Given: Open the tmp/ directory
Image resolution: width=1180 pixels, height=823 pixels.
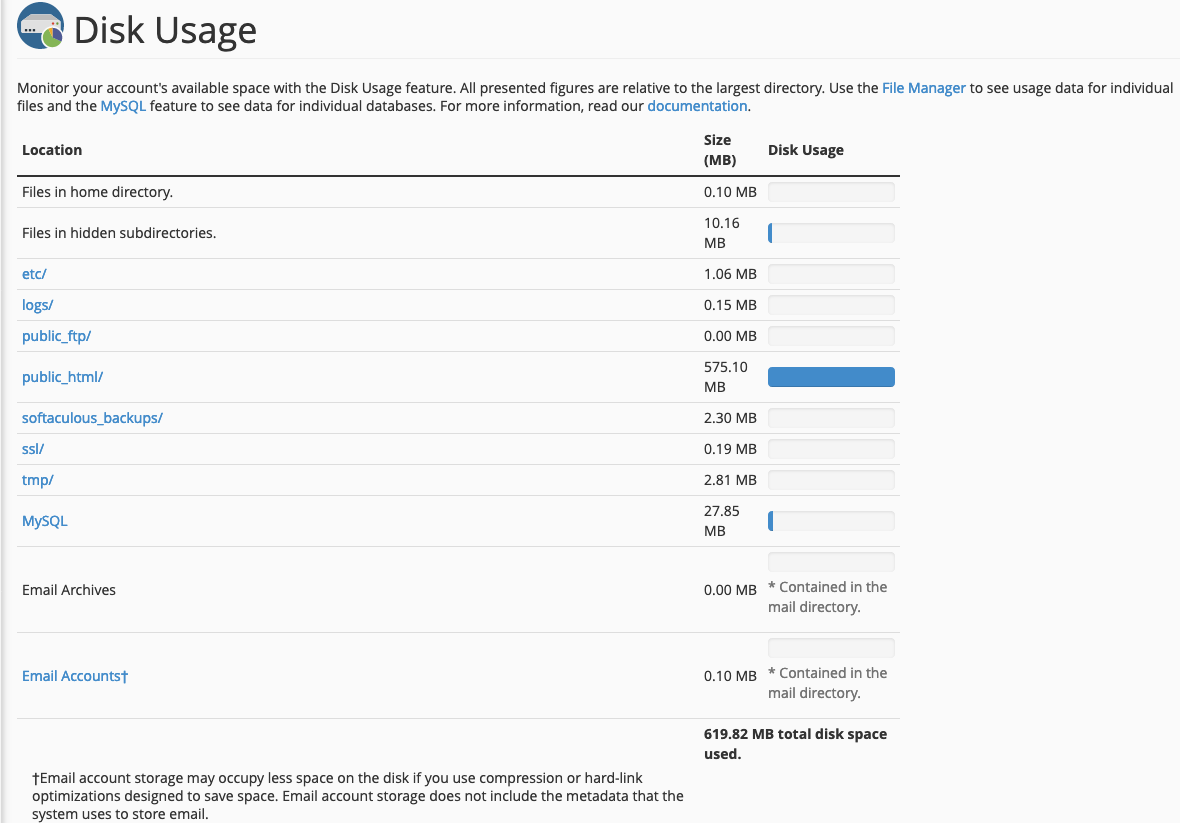Looking at the screenshot, I should click(x=37, y=480).
